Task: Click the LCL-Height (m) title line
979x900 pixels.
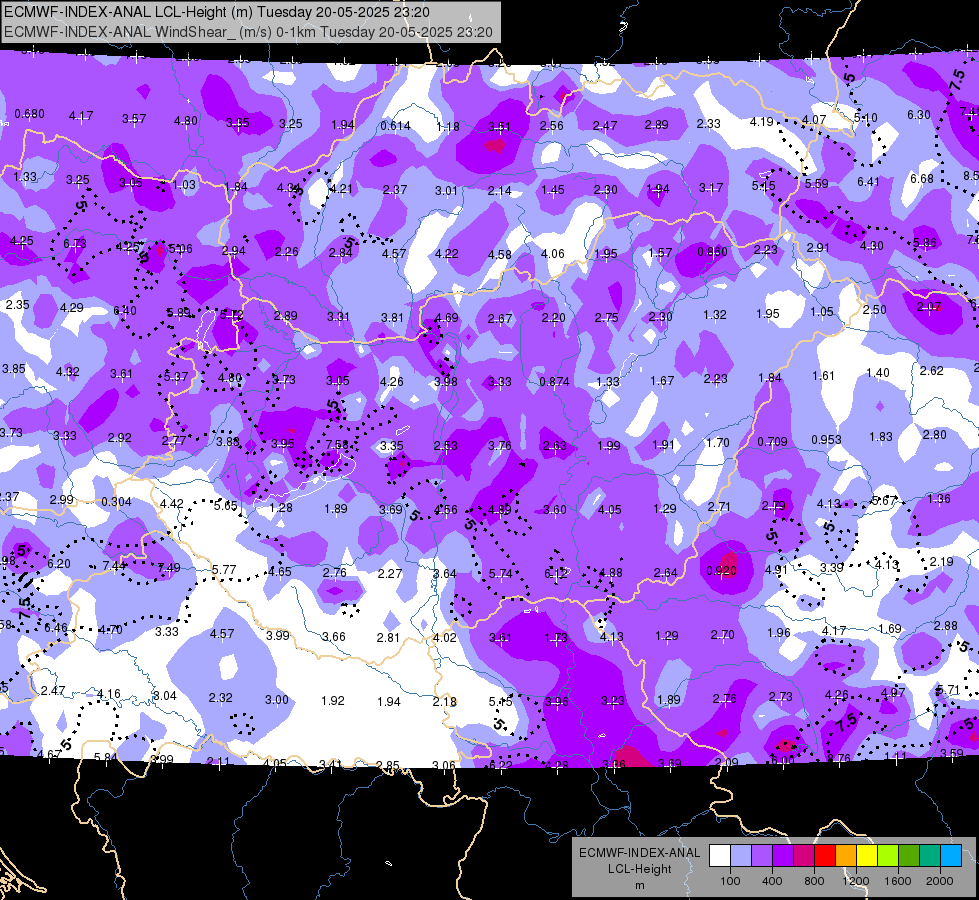Action: pyautogui.click(x=217, y=12)
